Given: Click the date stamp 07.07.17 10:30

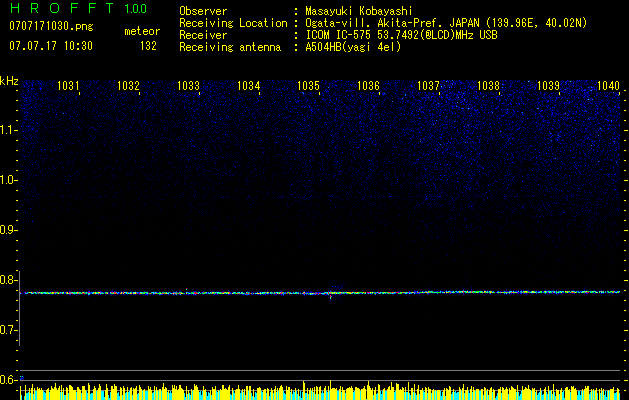Looking at the screenshot, I should point(51,46).
